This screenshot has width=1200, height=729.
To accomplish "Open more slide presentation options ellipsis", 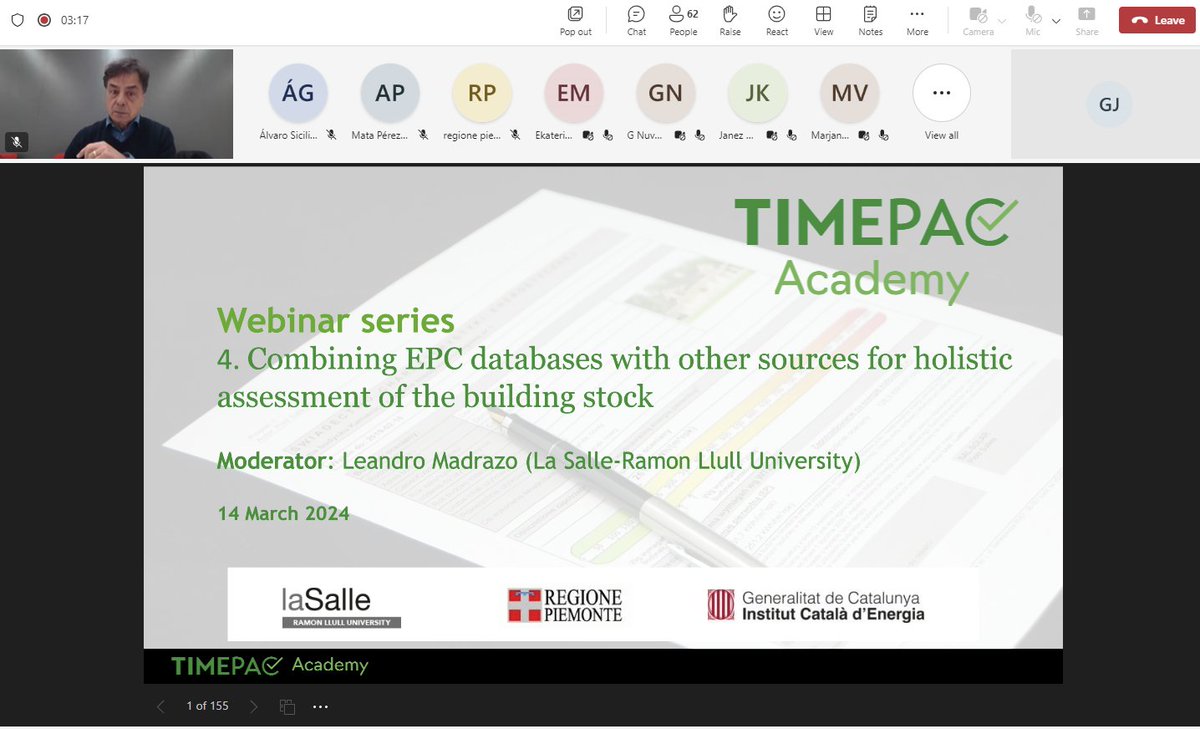I will pyautogui.click(x=320, y=706).
